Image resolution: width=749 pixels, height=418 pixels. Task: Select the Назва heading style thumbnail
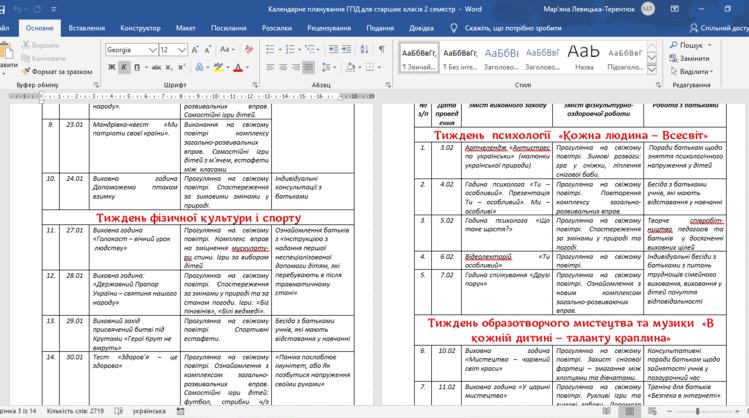[x=583, y=57]
